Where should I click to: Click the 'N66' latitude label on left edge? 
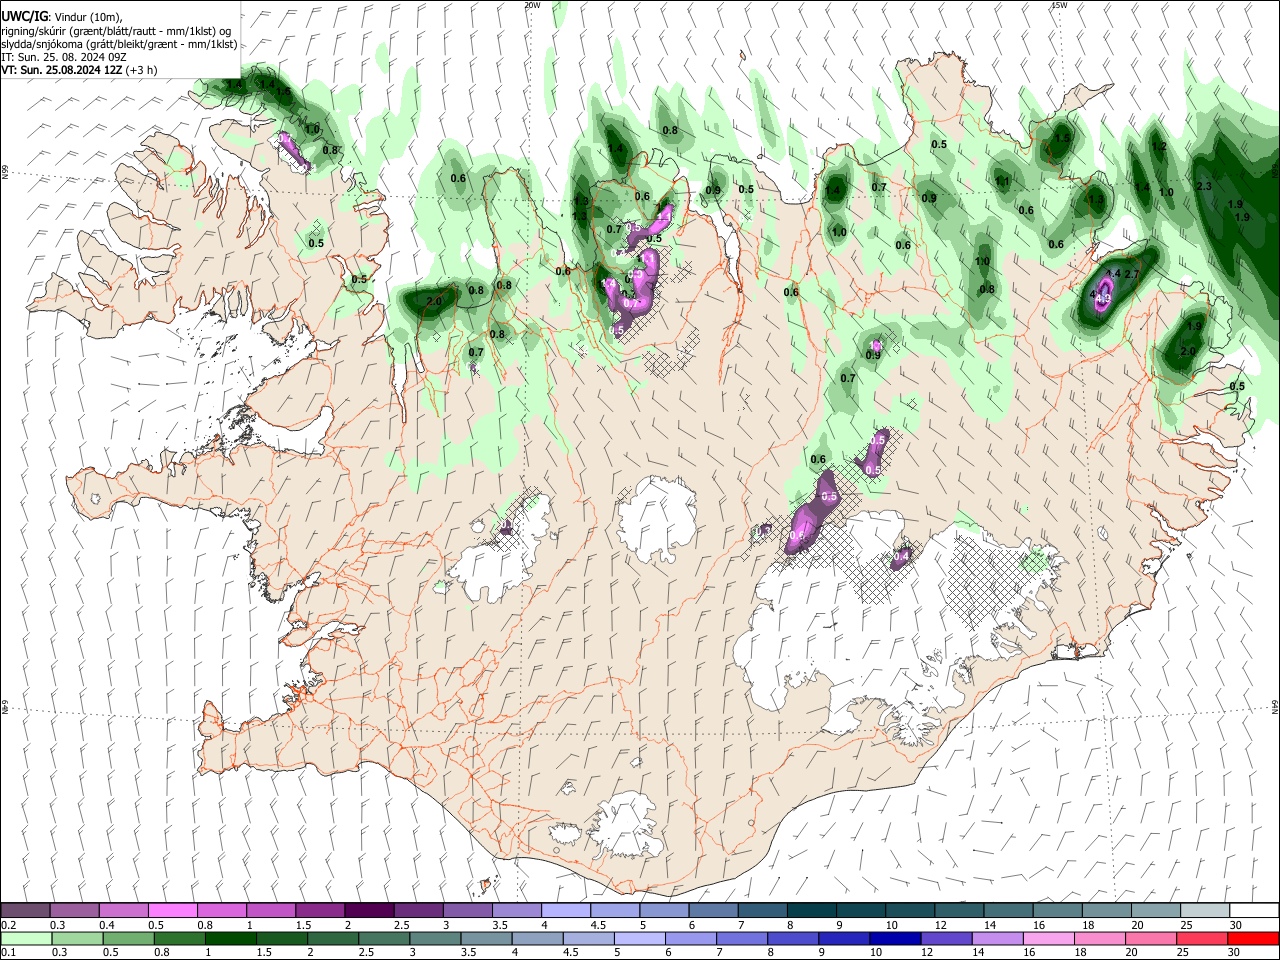tap(5, 172)
